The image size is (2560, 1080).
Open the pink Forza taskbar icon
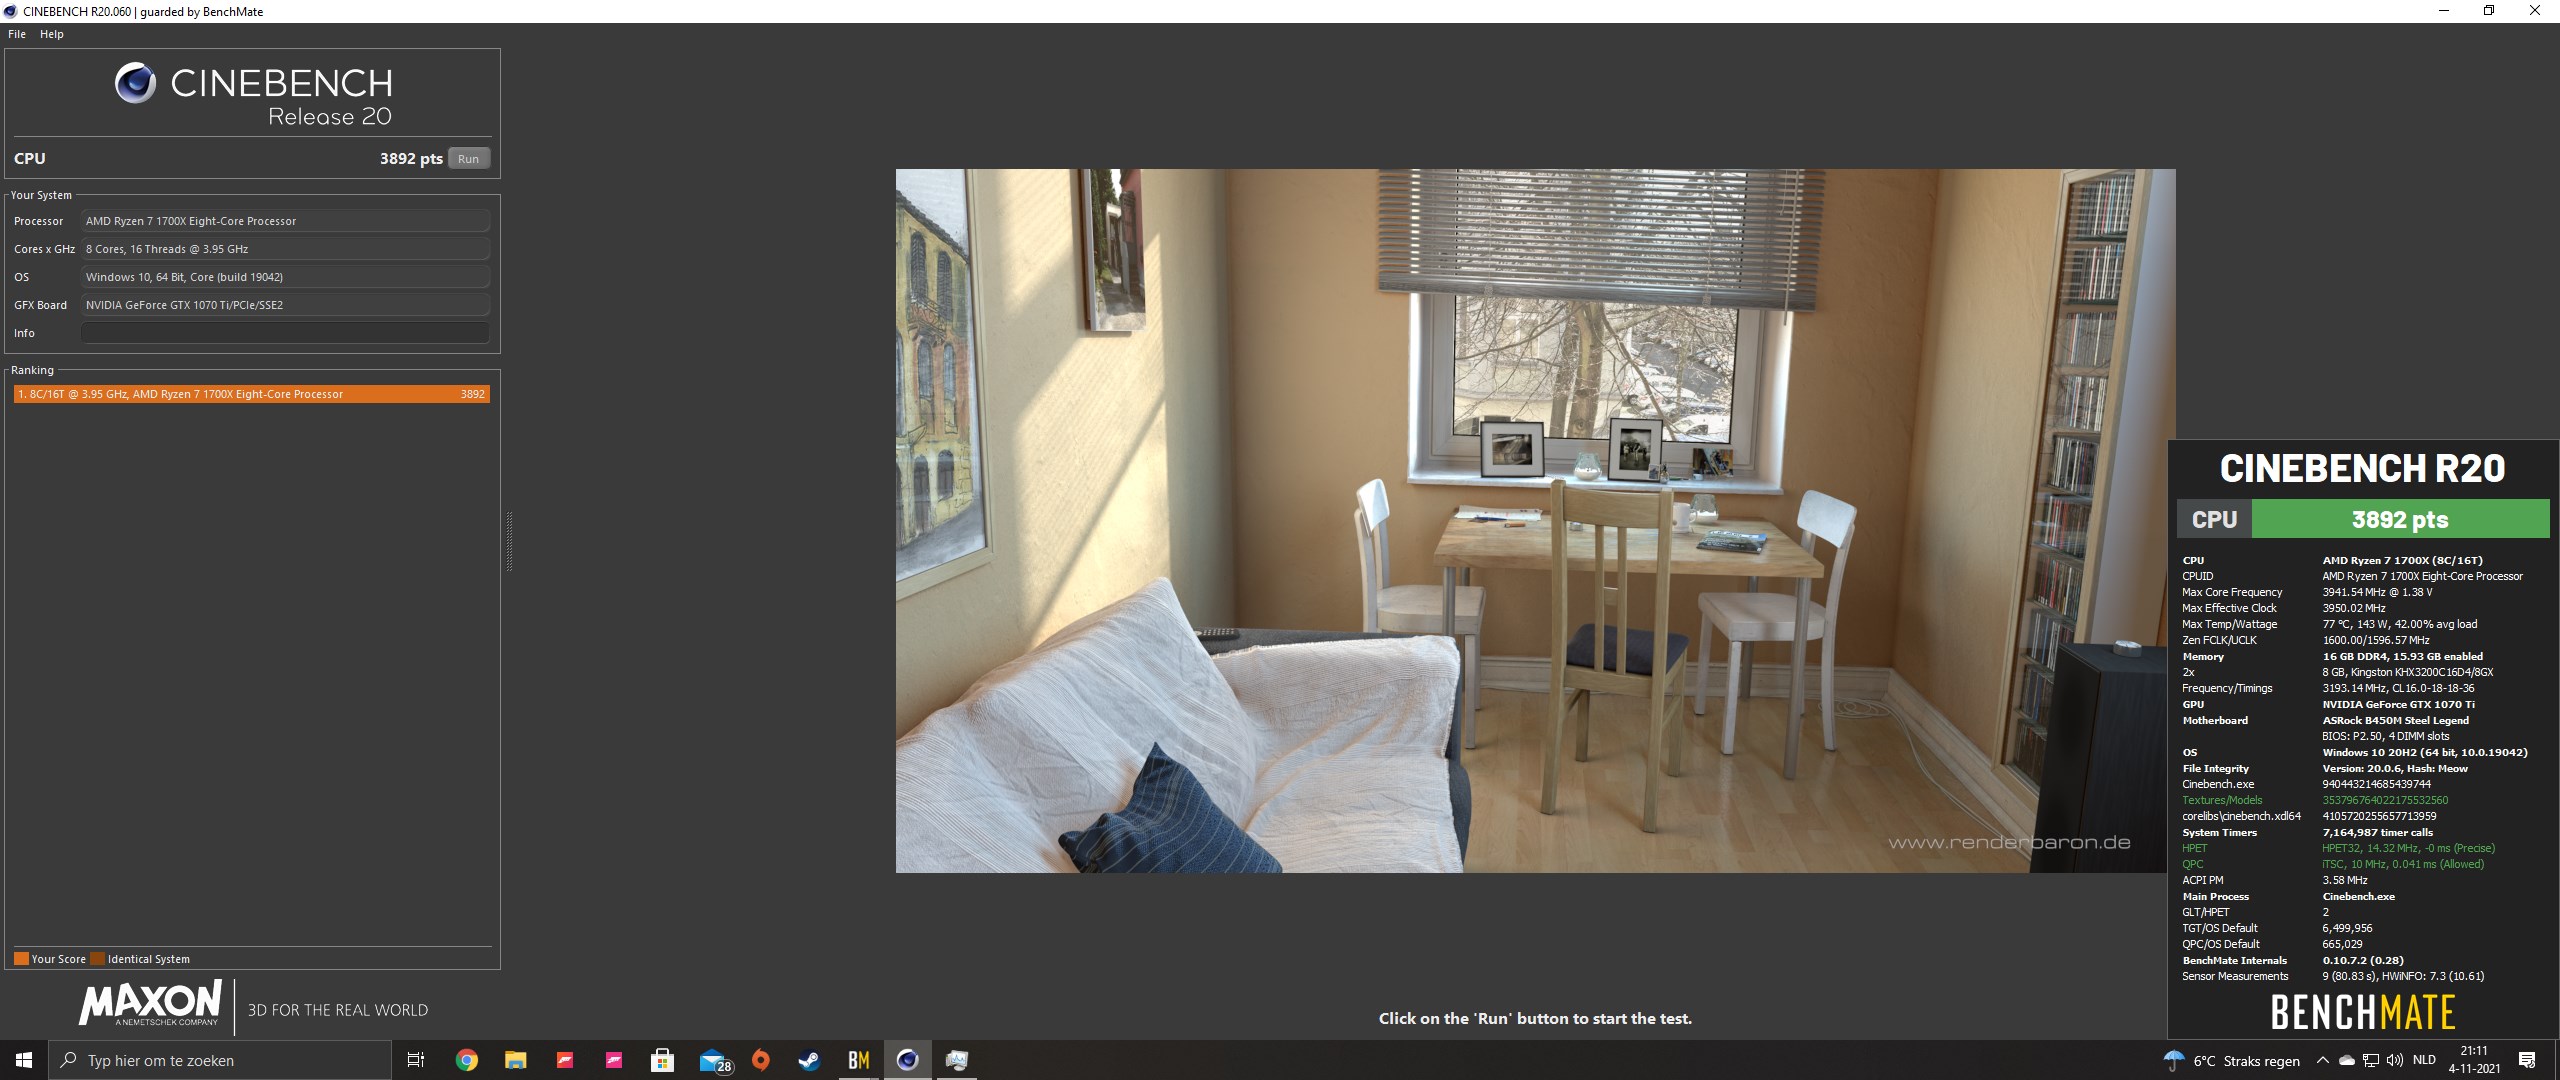tap(613, 1060)
